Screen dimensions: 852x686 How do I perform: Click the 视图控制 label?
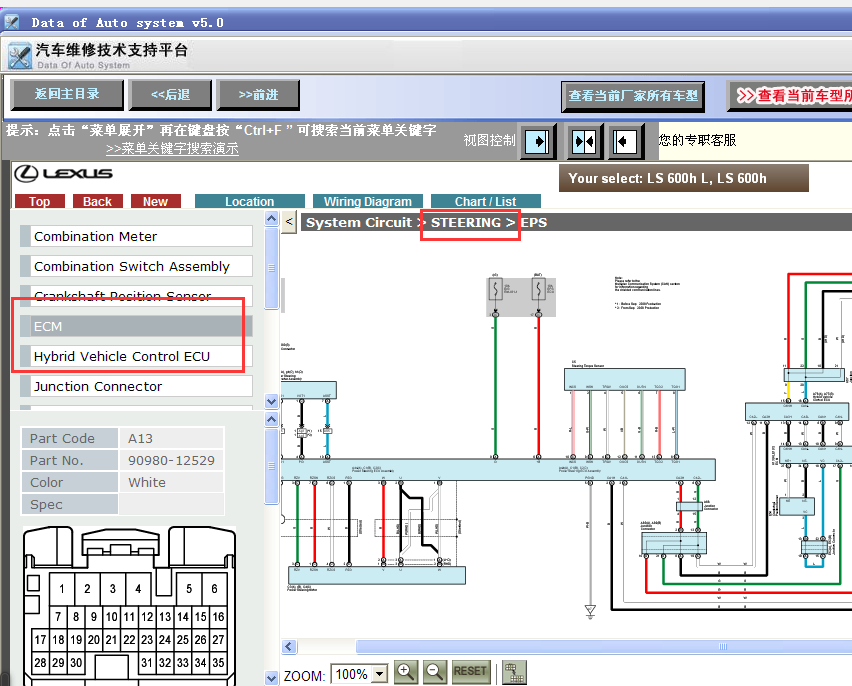[x=490, y=140]
